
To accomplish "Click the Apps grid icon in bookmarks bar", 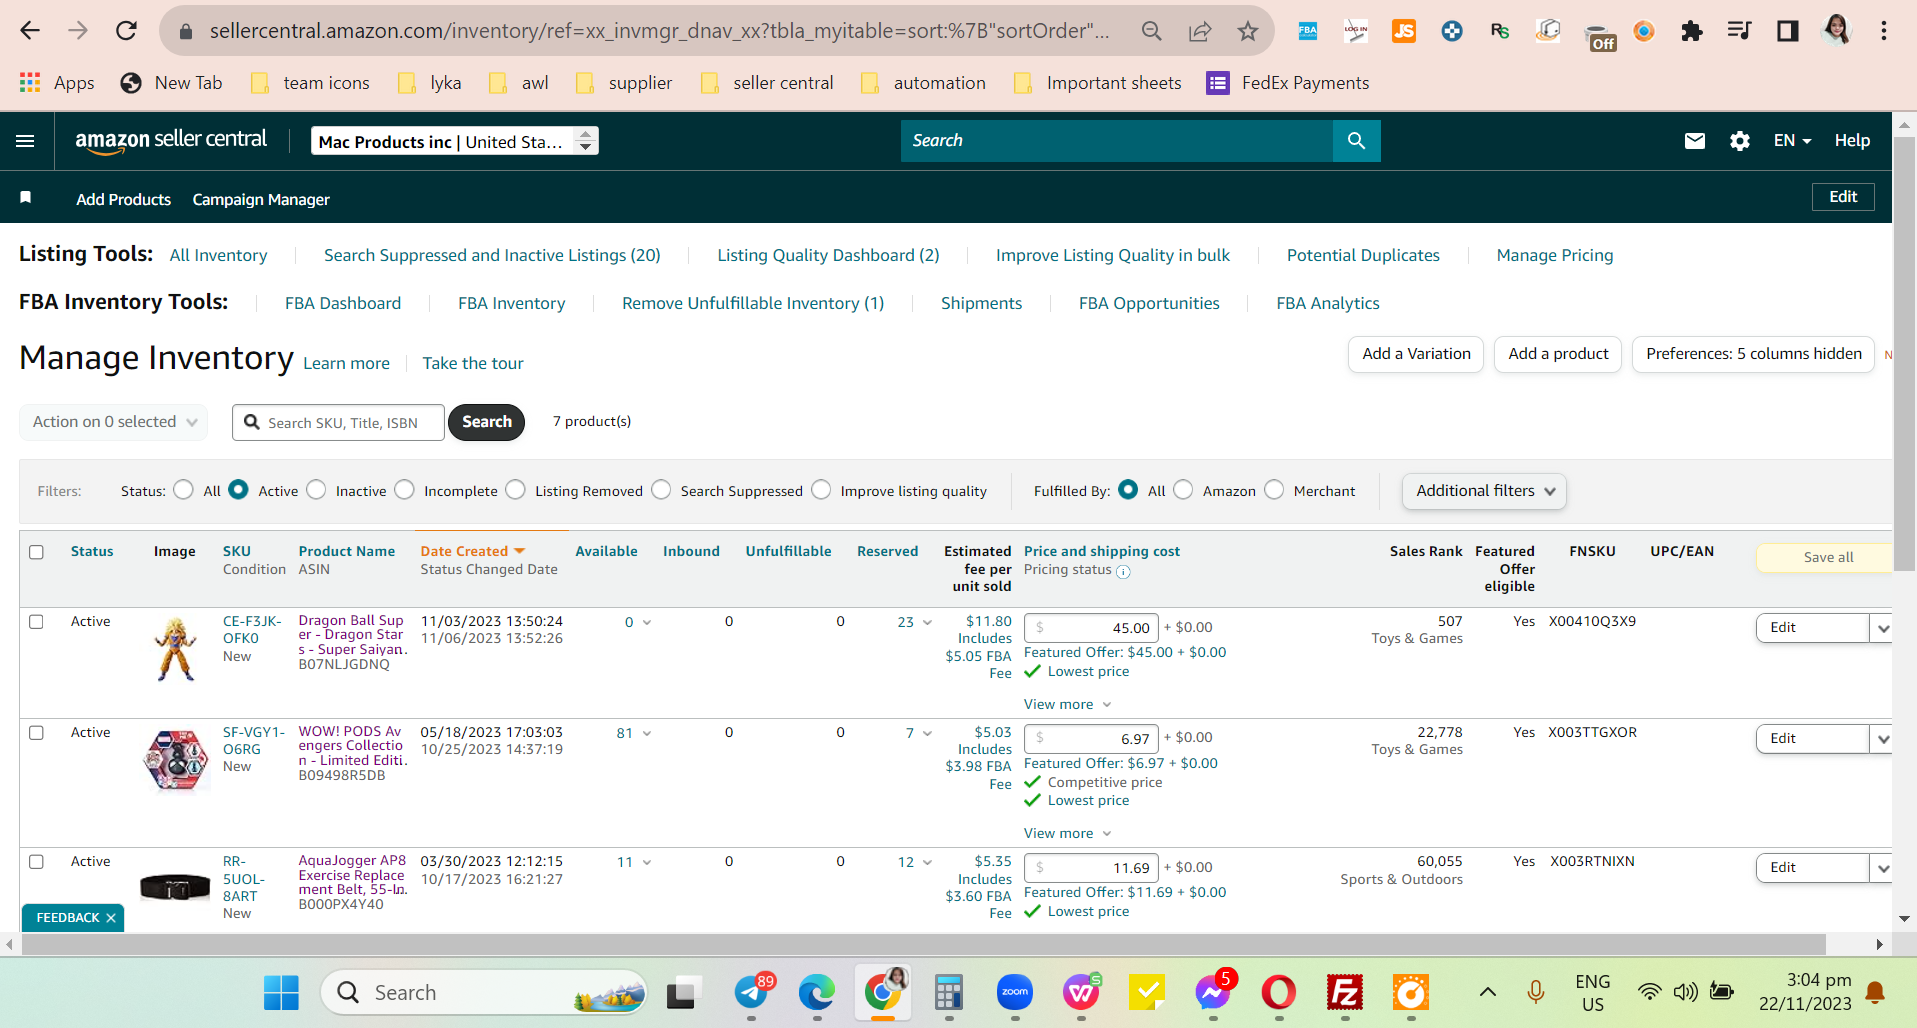I will pos(30,82).
